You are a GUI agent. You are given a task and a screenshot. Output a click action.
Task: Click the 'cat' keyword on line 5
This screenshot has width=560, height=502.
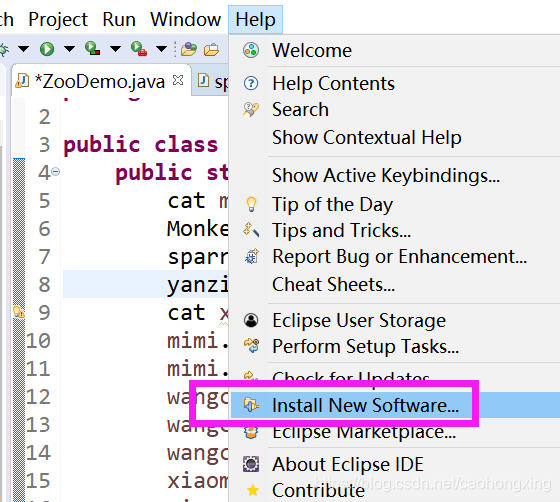tap(186, 201)
